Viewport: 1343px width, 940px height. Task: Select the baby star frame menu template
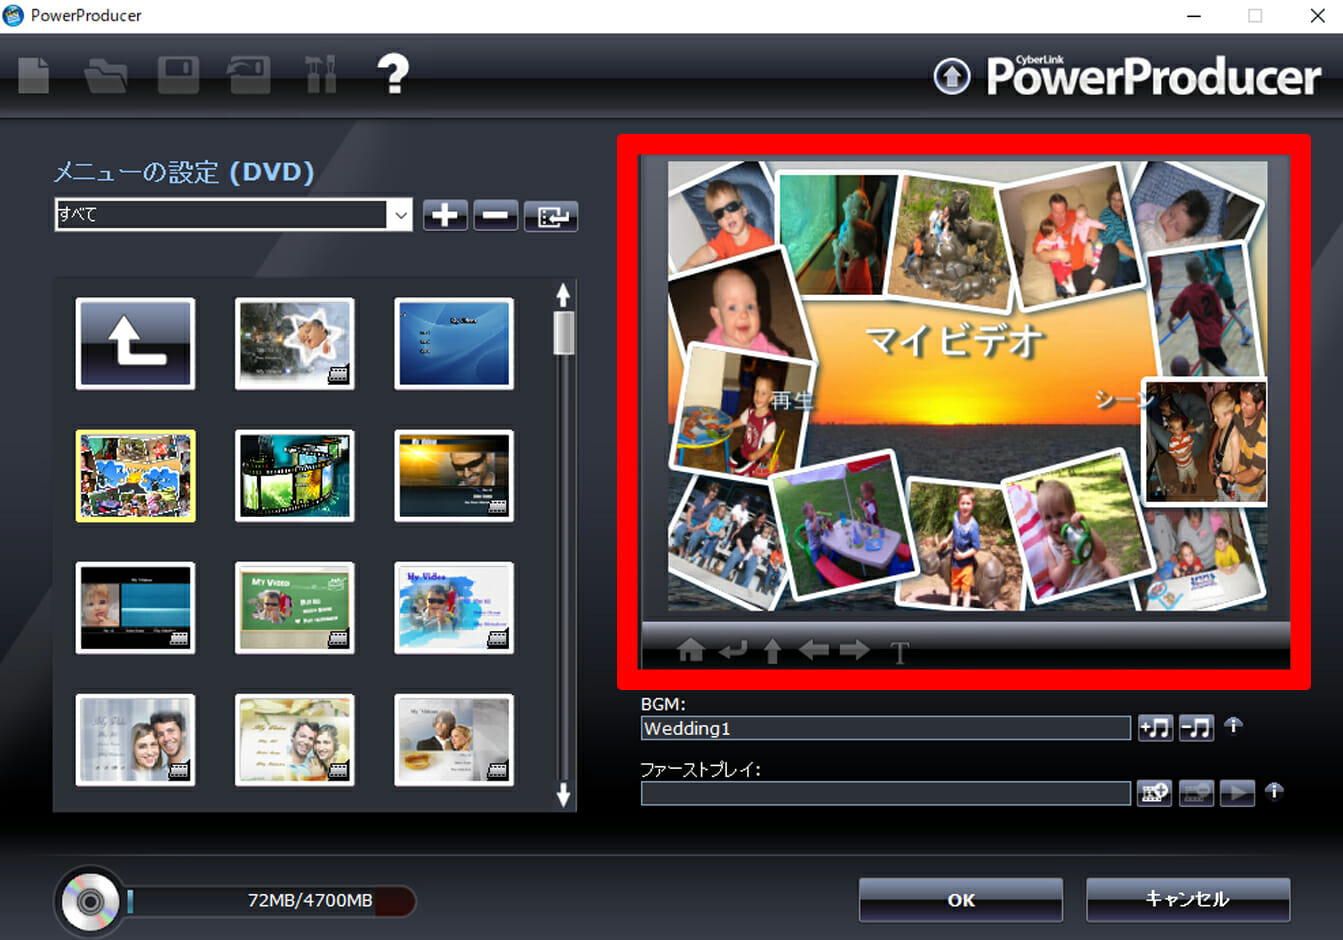(294, 343)
